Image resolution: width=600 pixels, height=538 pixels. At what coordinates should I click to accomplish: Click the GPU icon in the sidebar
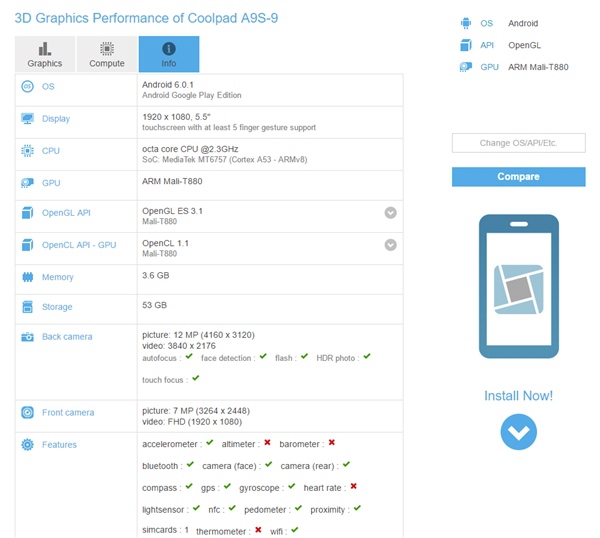(466, 67)
